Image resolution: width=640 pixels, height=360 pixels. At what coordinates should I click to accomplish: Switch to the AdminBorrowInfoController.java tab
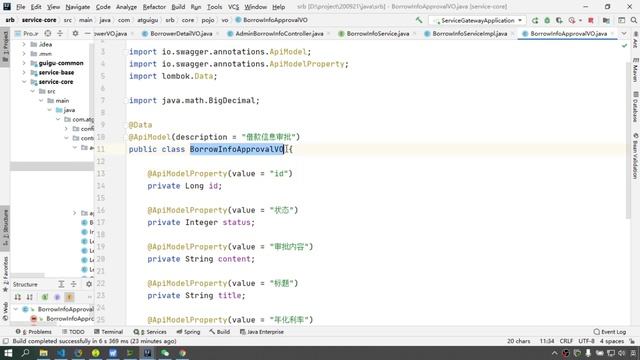pos(279,33)
